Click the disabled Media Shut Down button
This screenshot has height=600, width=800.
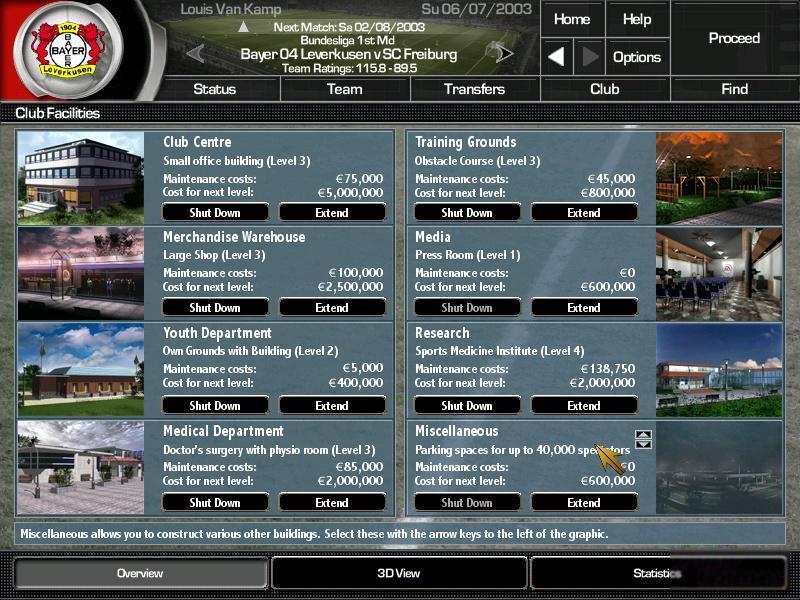pos(467,307)
